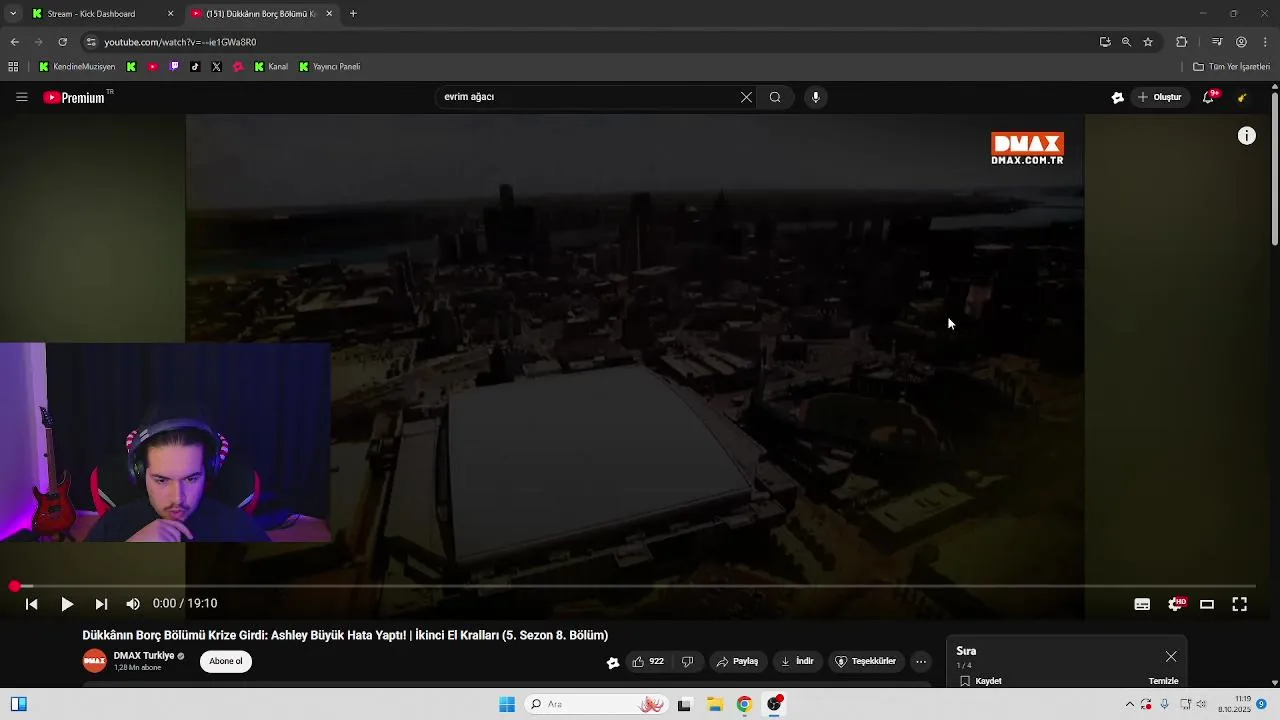Close the Kick Dashboard tab
Image resolution: width=1280 pixels, height=720 pixels.
click(170, 14)
